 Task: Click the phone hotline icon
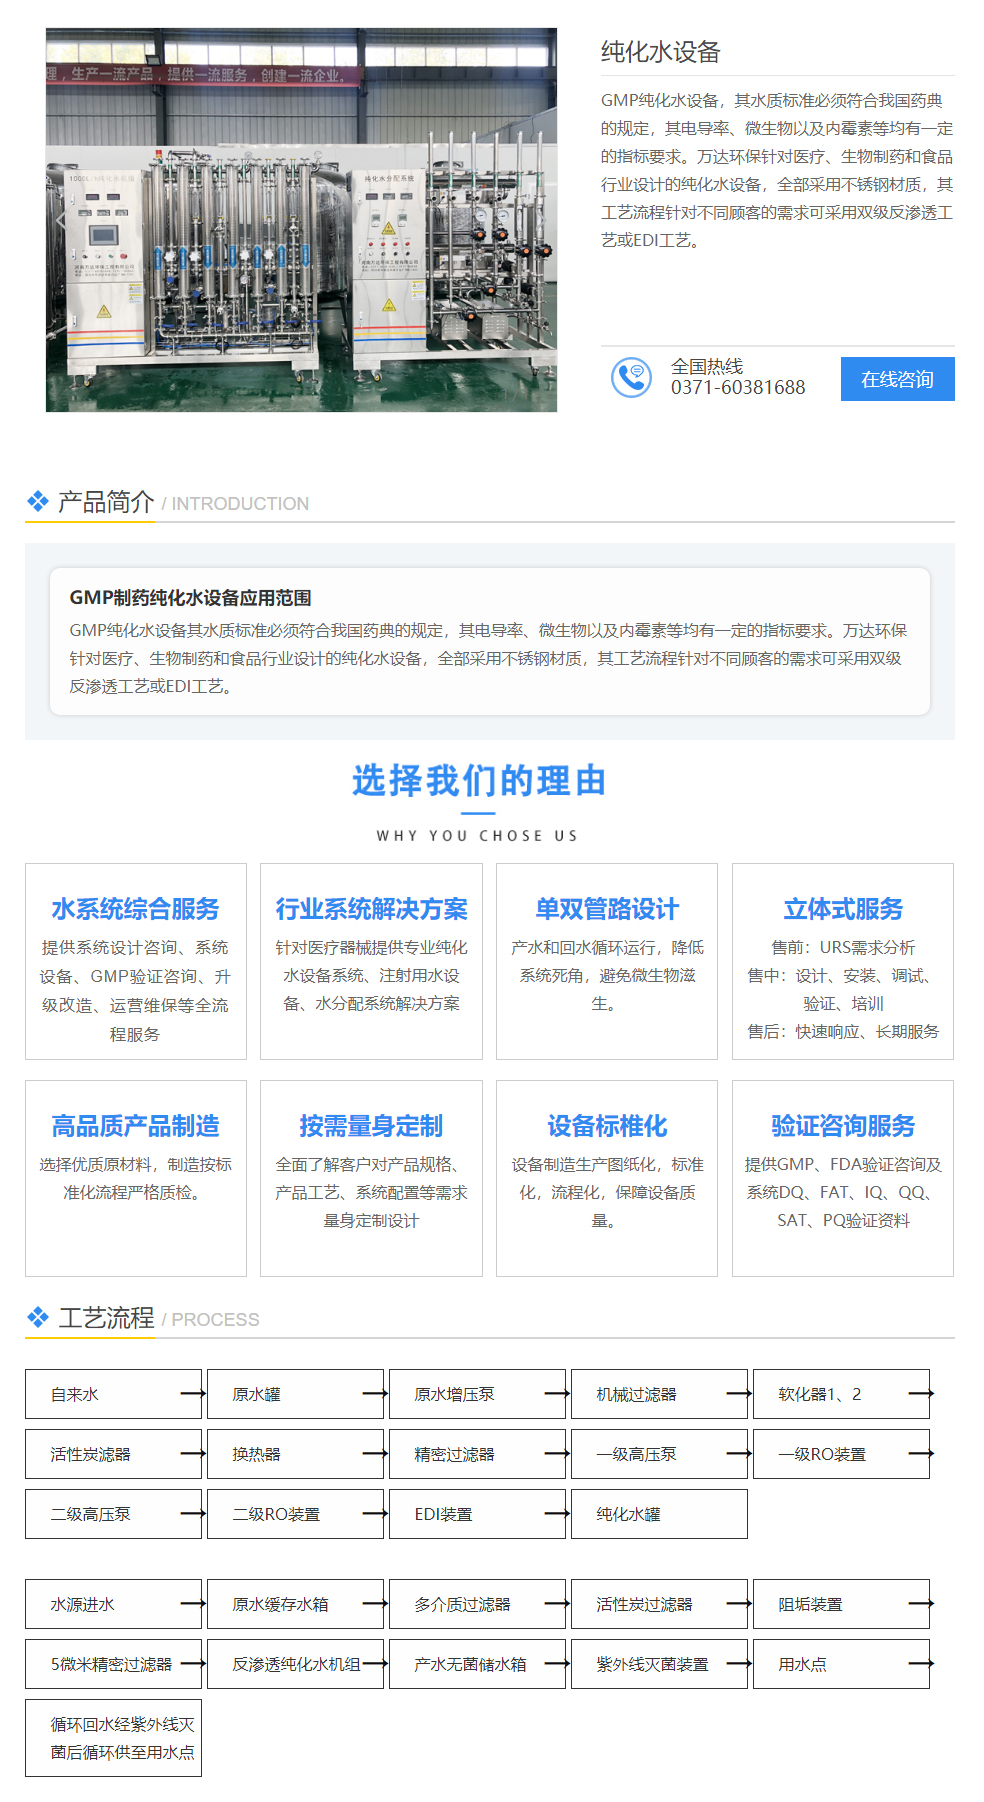coord(631,378)
